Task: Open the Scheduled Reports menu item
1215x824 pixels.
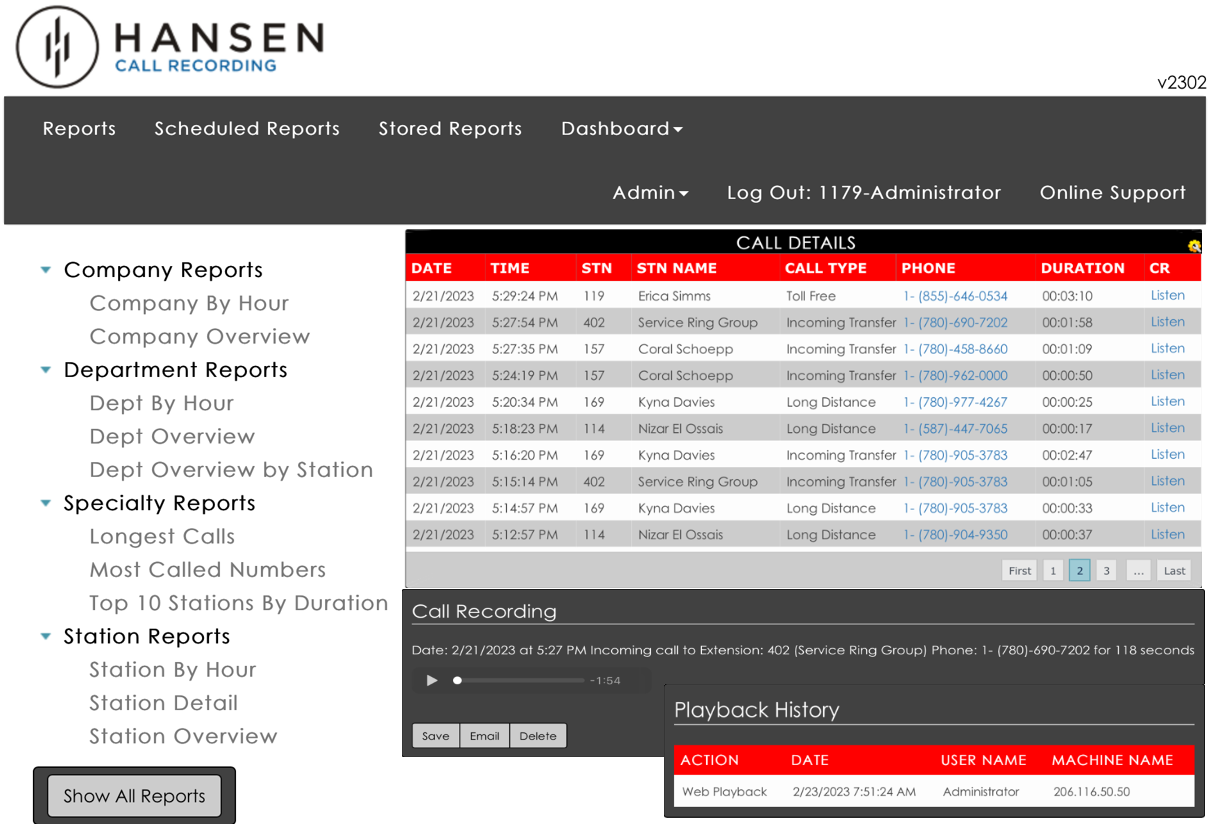Action: click(247, 129)
